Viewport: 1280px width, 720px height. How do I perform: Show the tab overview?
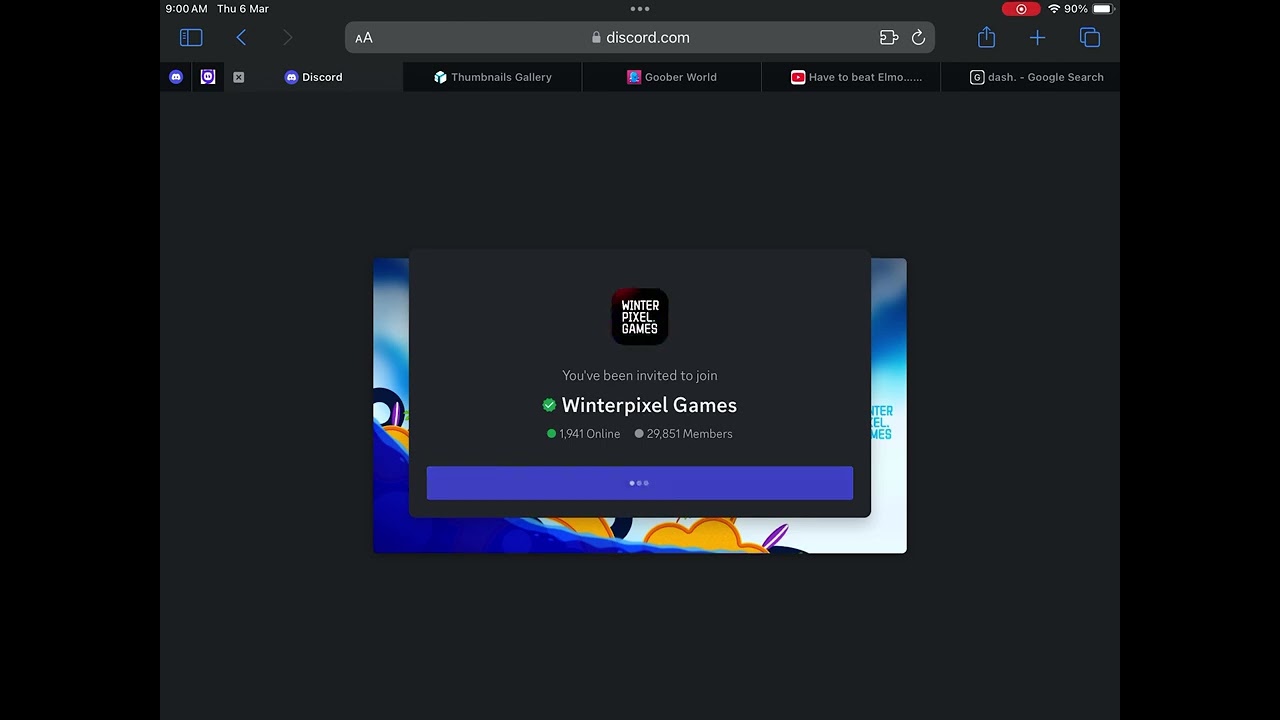pyautogui.click(x=1090, y=38)
